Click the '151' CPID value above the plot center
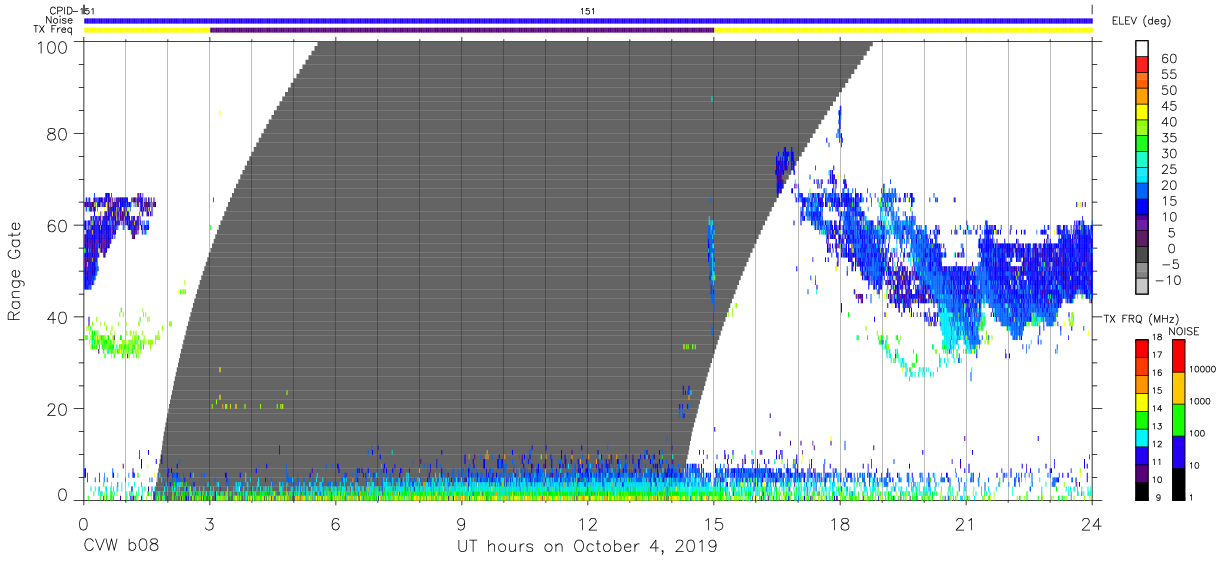The image size is (1228, 567). 588,10
